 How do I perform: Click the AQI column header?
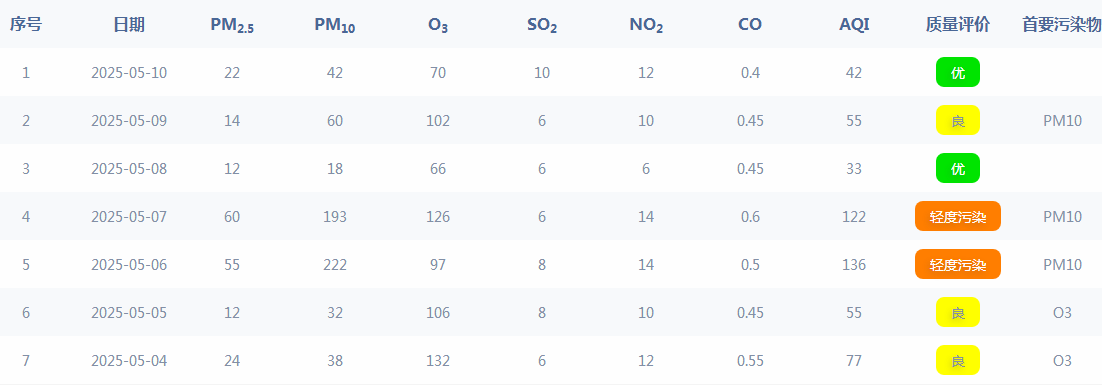tap(854, 25)
